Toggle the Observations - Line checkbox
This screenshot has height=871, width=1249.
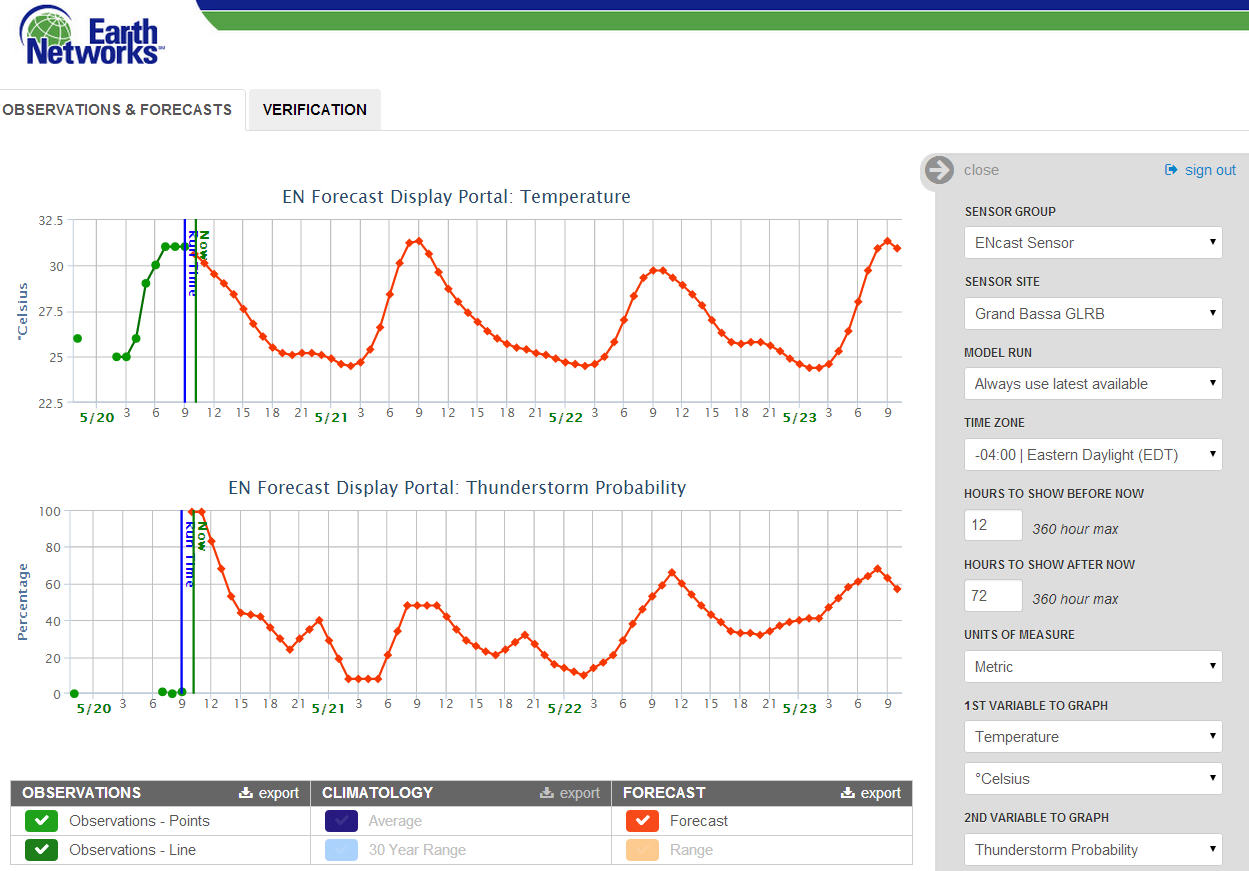click(x=41, y=850)
